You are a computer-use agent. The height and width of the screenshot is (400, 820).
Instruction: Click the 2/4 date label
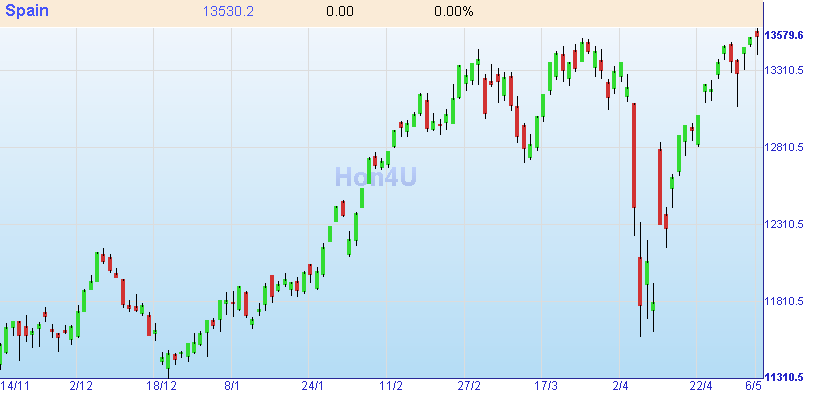tap(621, 386)
